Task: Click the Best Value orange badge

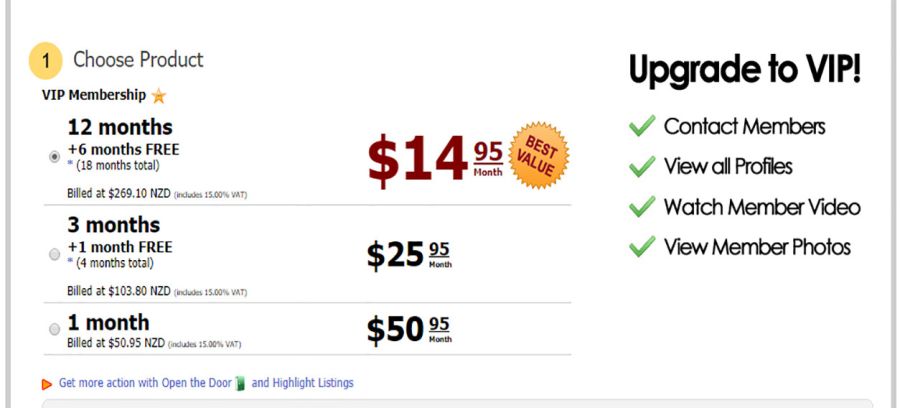Action: tap(539, 155)
